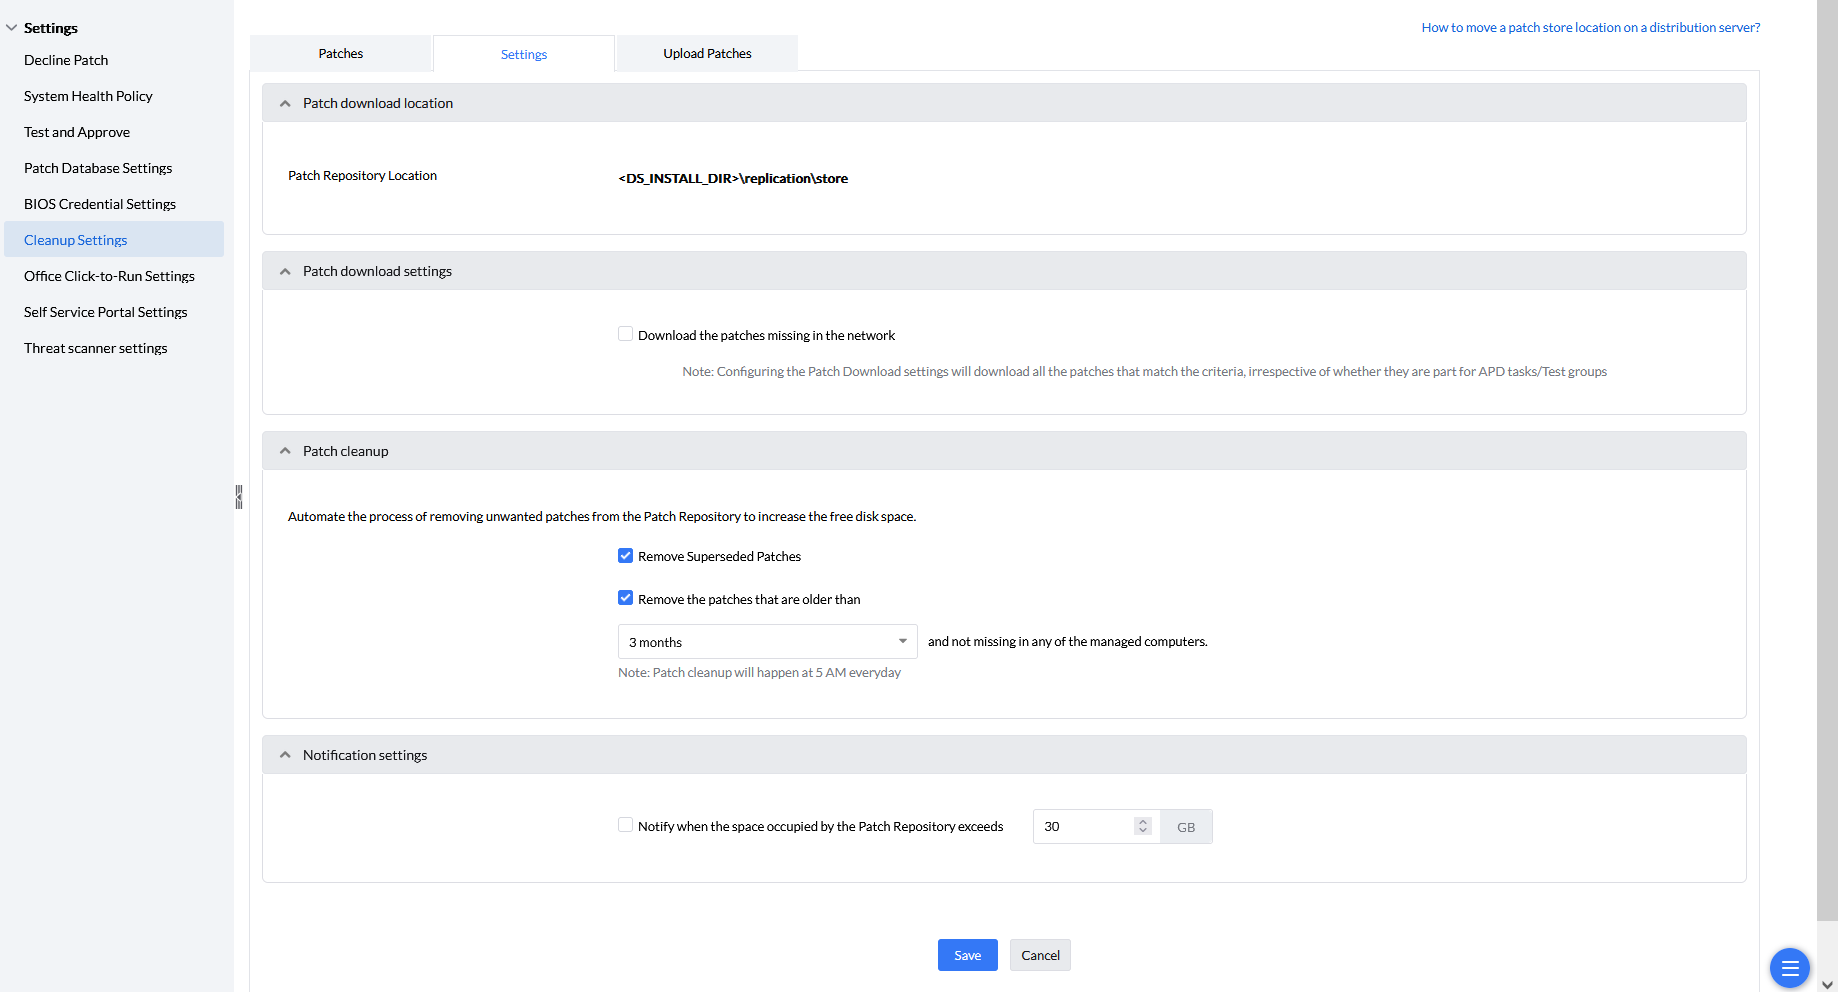Image resolution: width=1838 pixels, height=992 pixels.
Task: Collapse the Patch cleanup section
Action: coord(285,450)
